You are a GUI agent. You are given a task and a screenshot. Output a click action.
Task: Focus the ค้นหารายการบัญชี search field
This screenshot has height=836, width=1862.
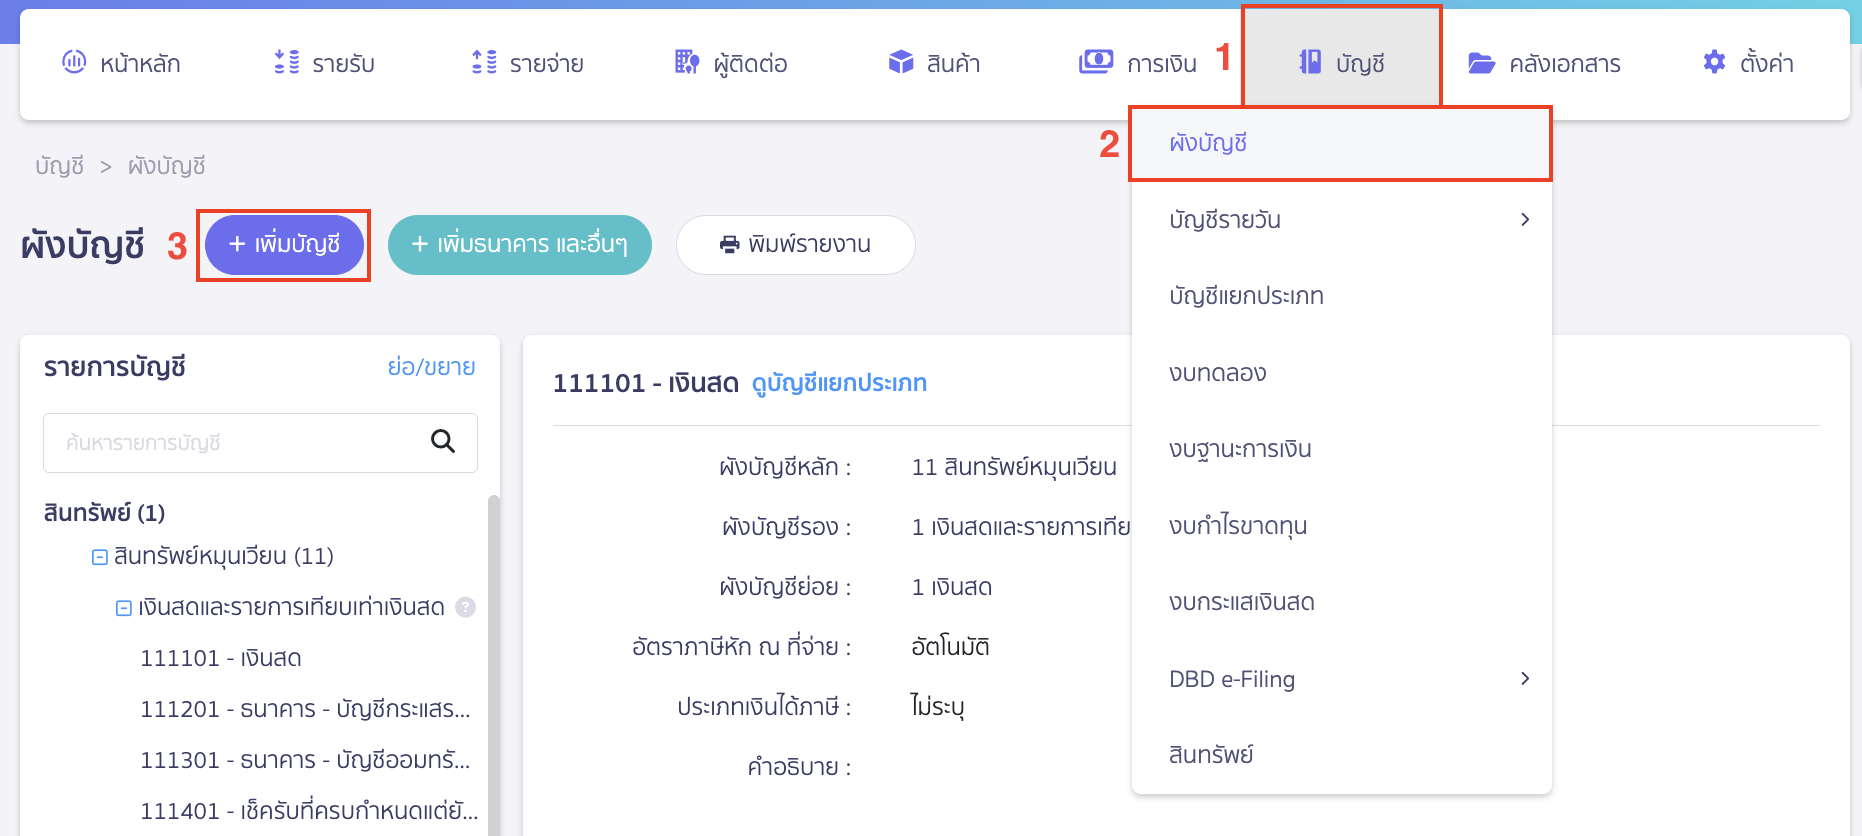260,442
